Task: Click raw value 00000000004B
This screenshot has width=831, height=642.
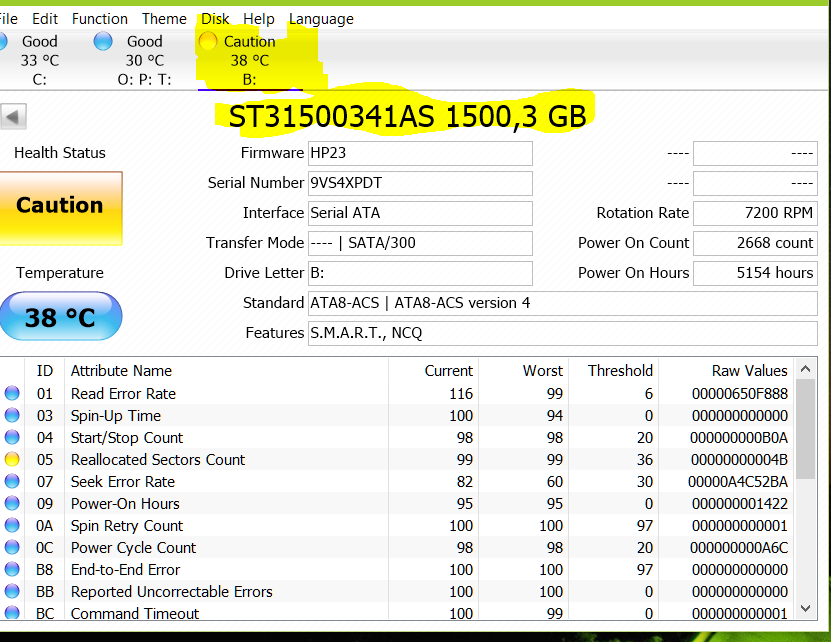Action: [x=740, y=460]
